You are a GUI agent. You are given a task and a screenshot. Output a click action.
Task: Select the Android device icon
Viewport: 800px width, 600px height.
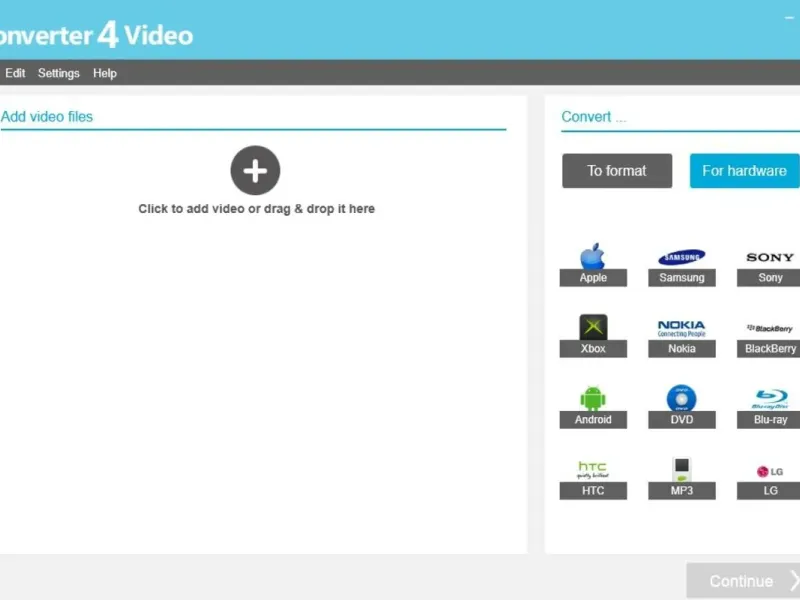(x=593, y=406)
